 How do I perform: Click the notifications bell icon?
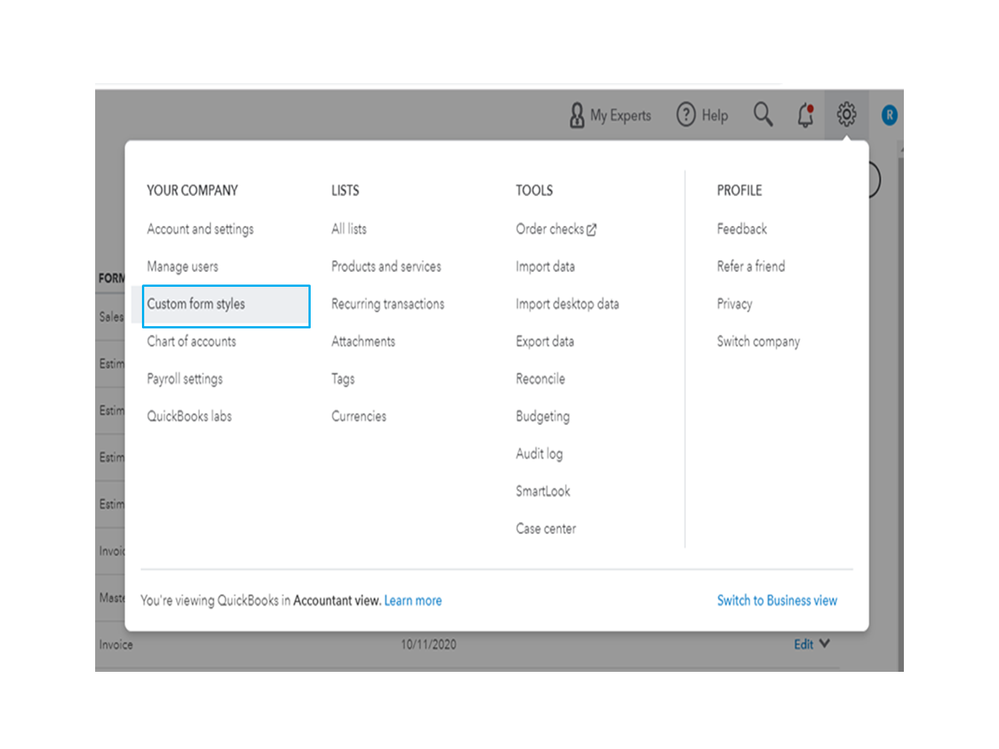tap(805, 115)
